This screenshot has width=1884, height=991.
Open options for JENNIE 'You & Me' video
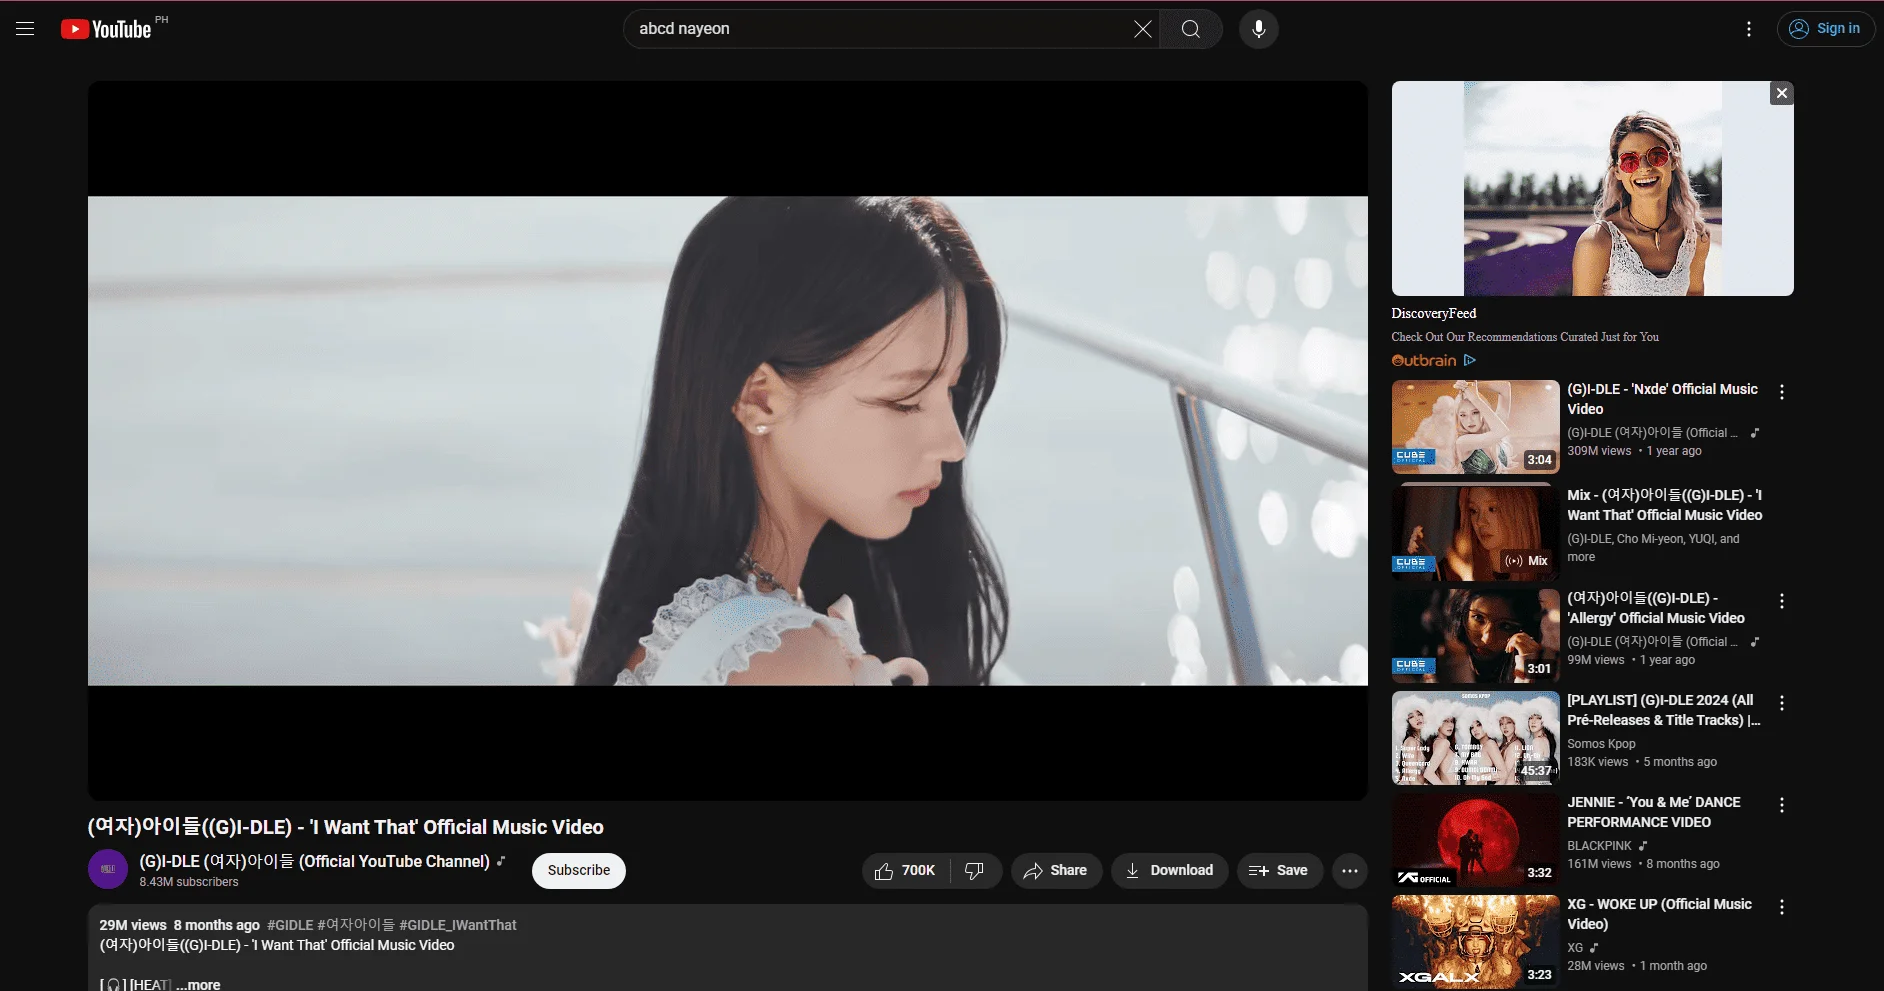[x=1782, y=805]
